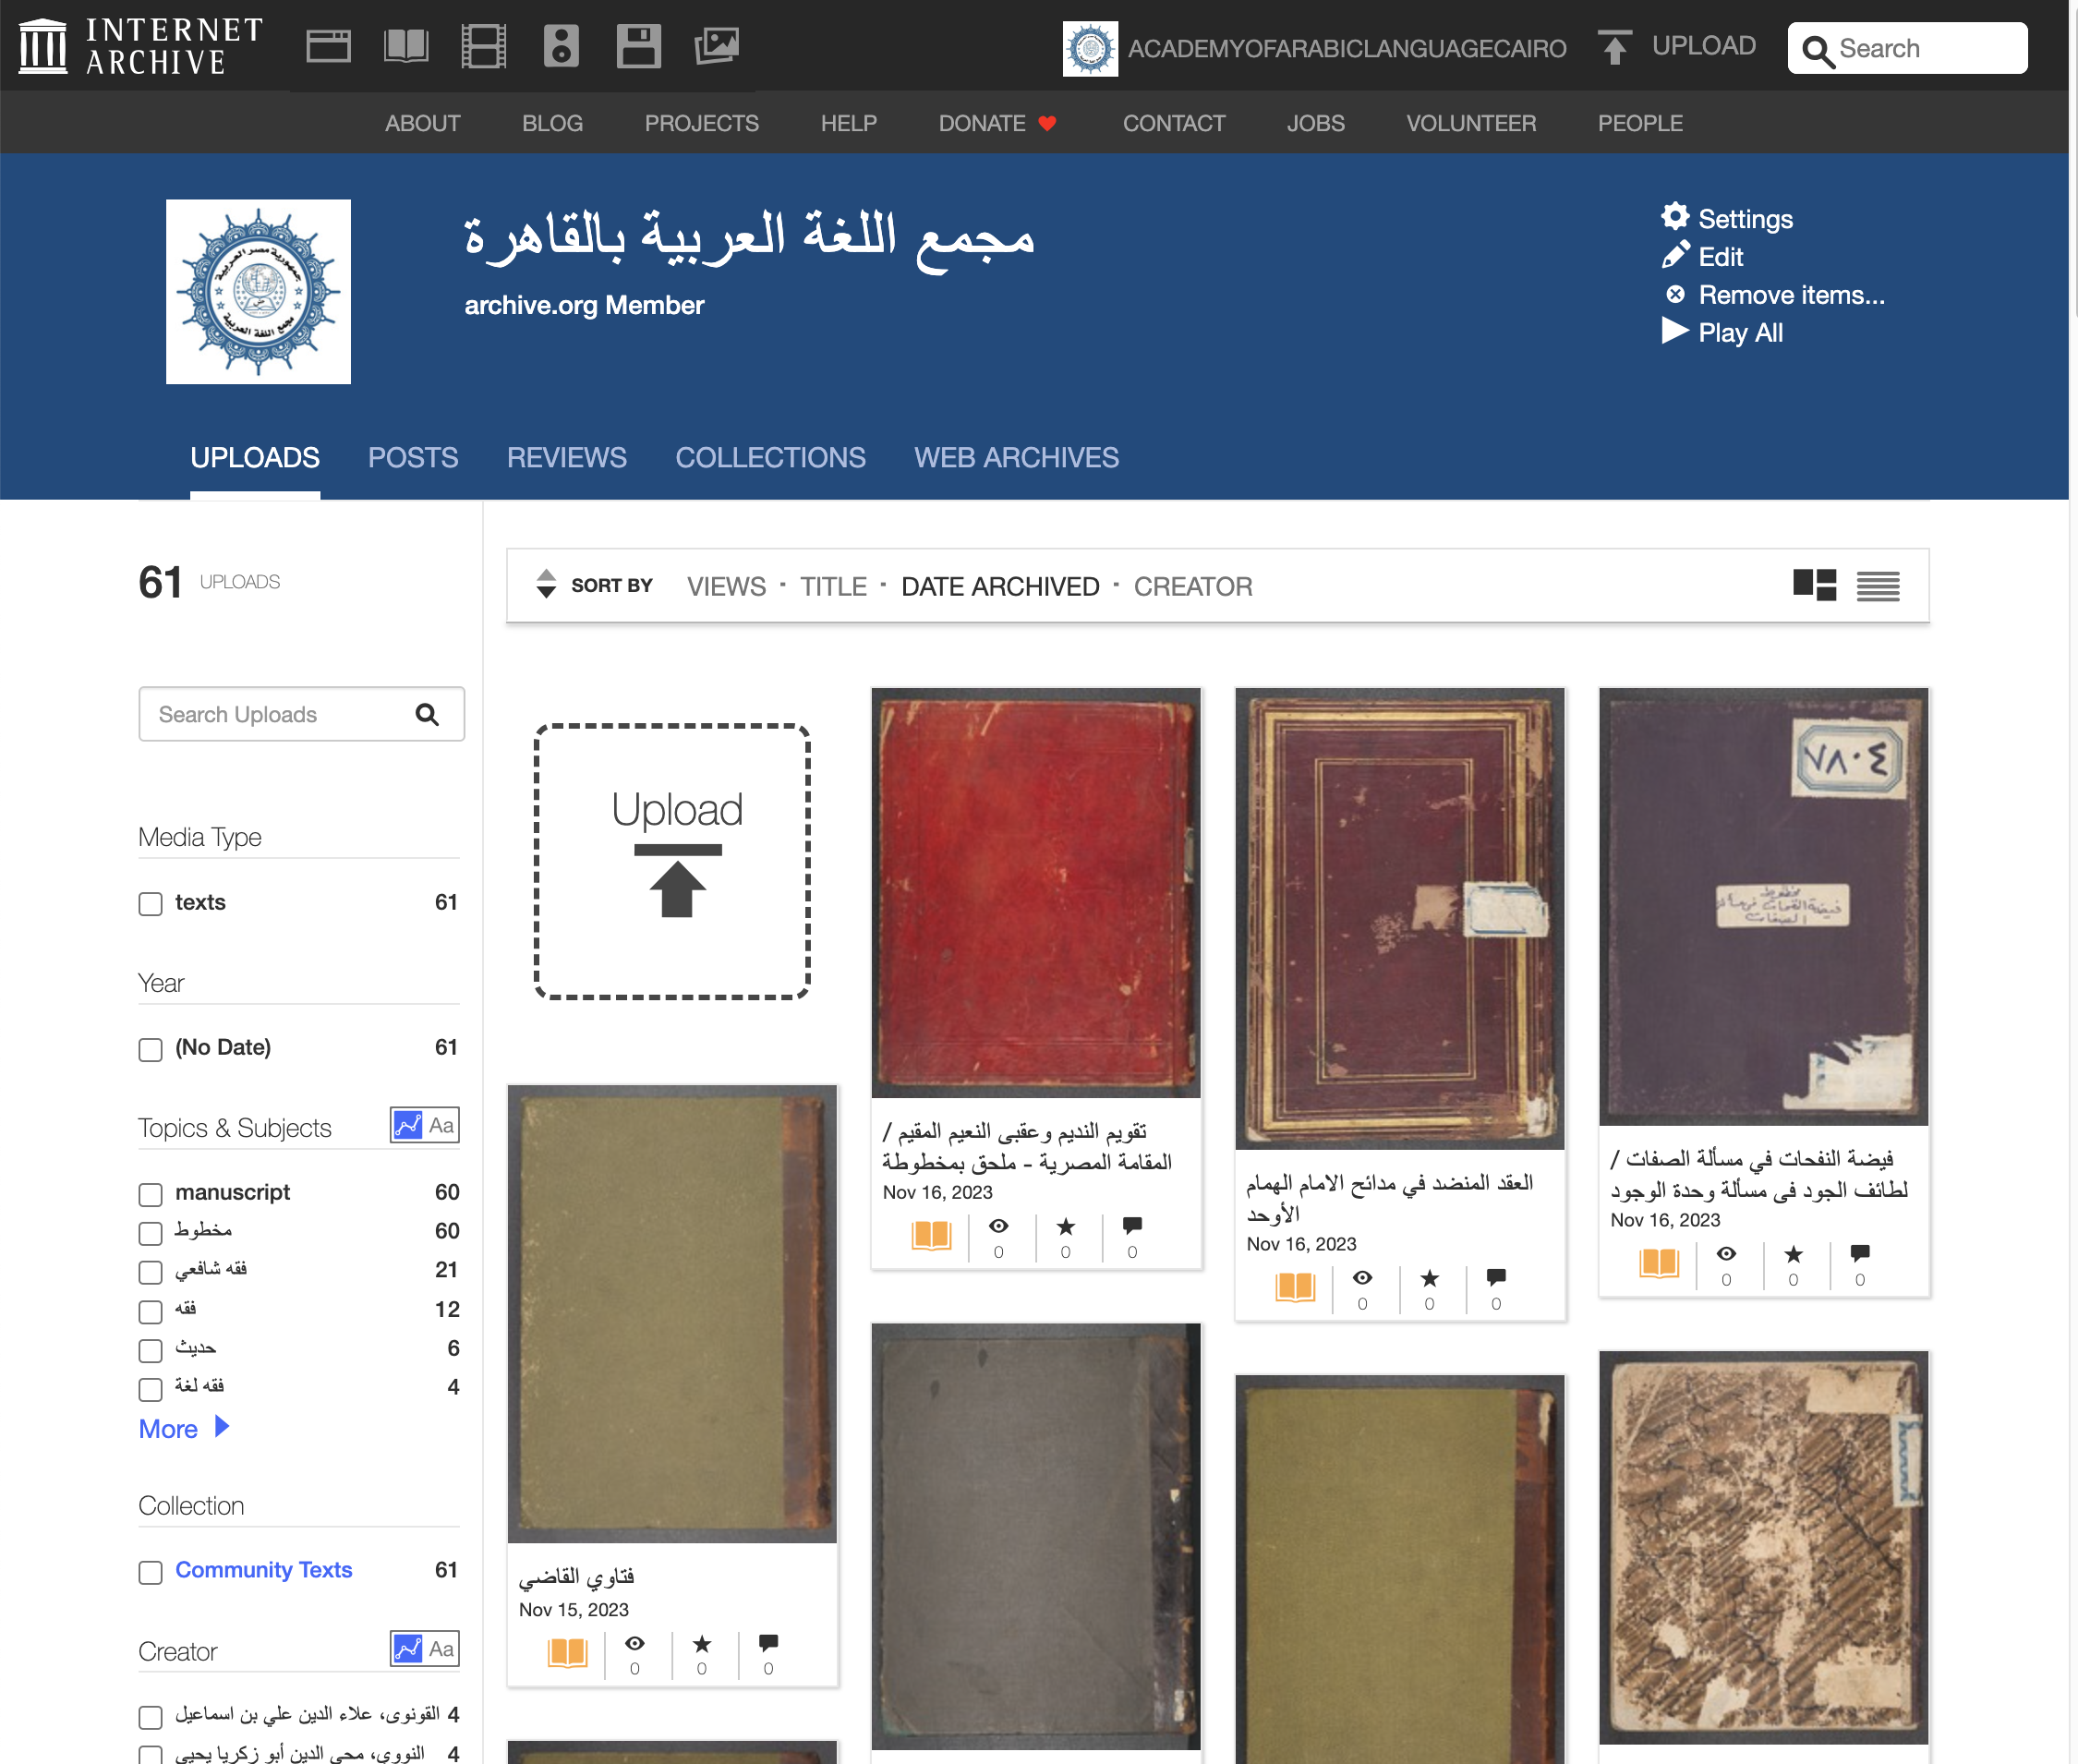Toggle sort direction arrows beside SORT BY
Screen dimensions: 2078x1764
pyautogui.click(x=546, y=584)
